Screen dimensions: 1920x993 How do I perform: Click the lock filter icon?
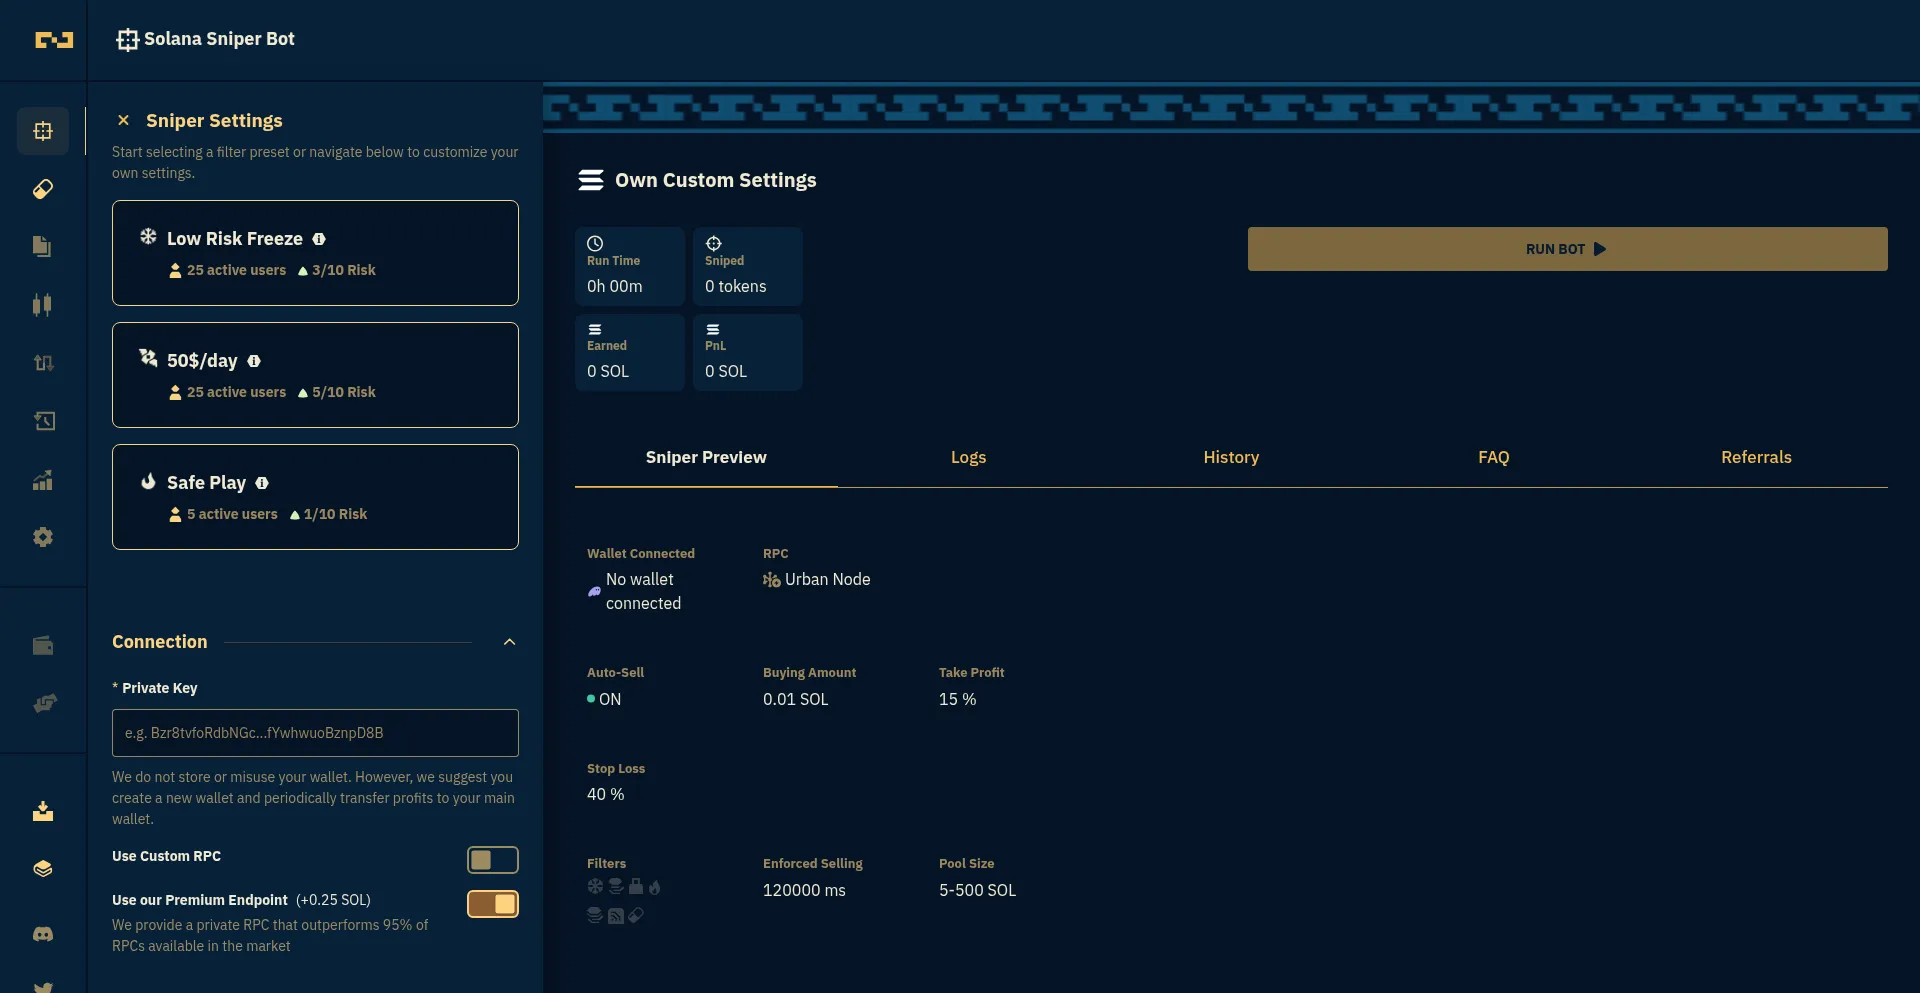[636, 886]
